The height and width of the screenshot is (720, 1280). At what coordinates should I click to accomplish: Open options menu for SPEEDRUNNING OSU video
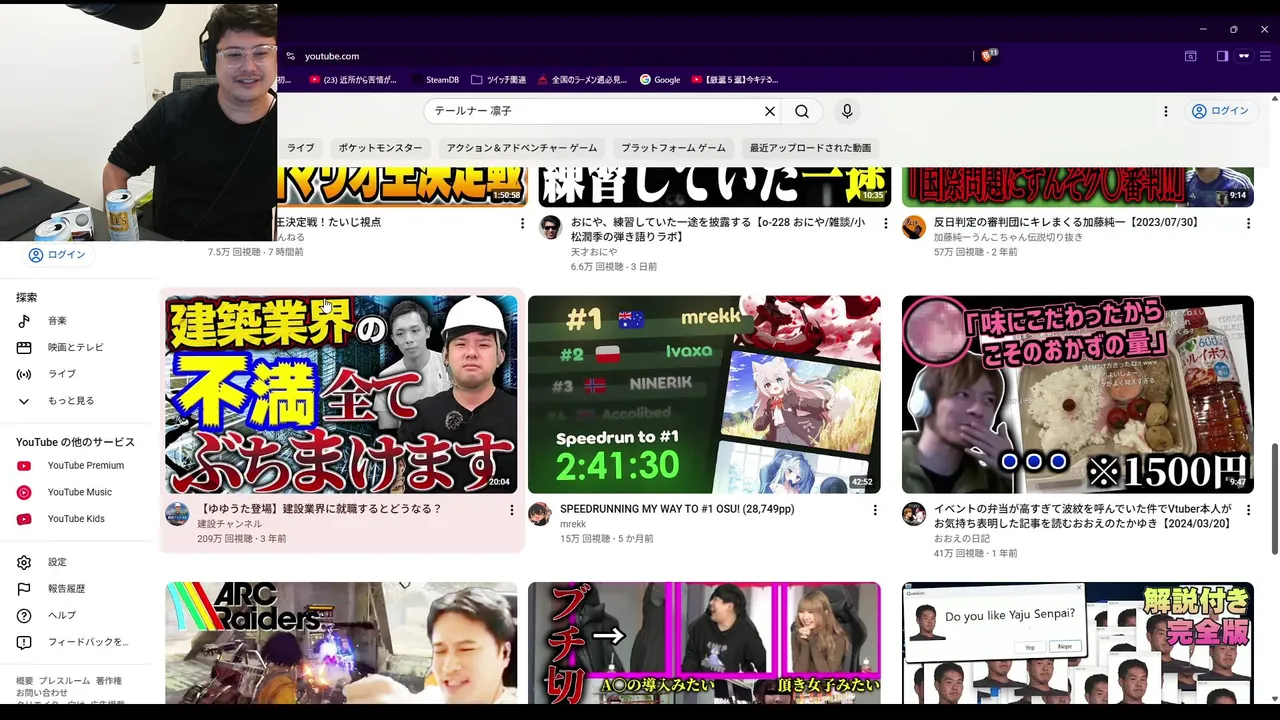click(x=875, y=510)
